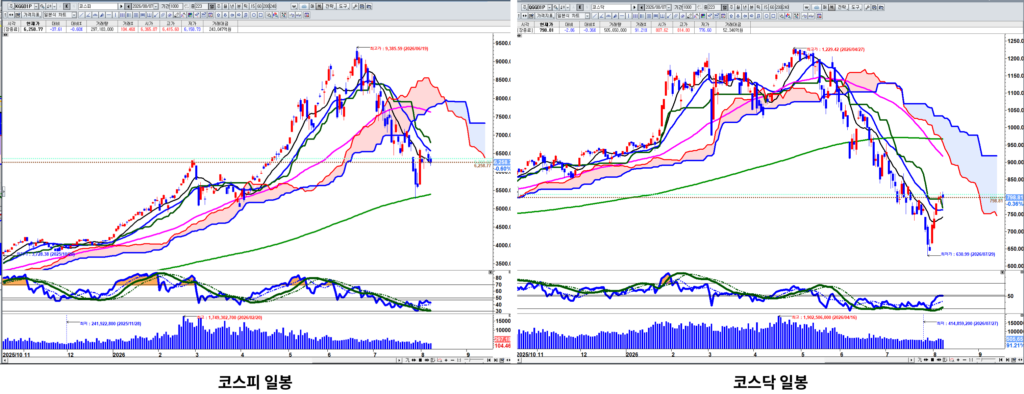Open symbol code dropdown in KOSDAQ window
1024x394 pixels.
[549, 6]
